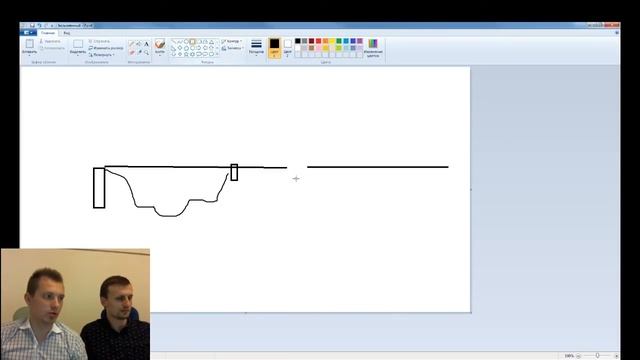Click the Undo icon in quick access toolbar
This screenshot has width=640, height=360.
pyautogui.click(x=39, y=25)
